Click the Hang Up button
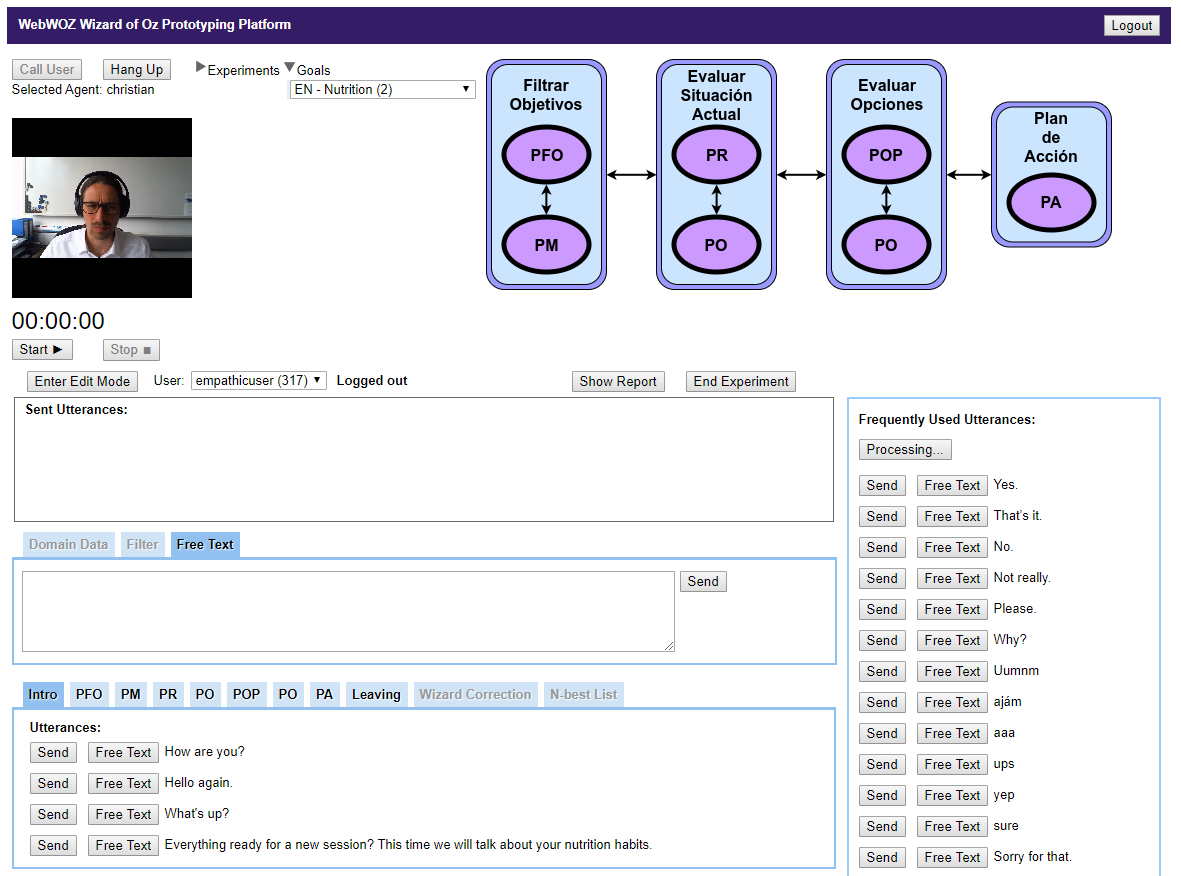Viewport: 1181px width, 876px height. pyautogui.click(x=136, y=69)
